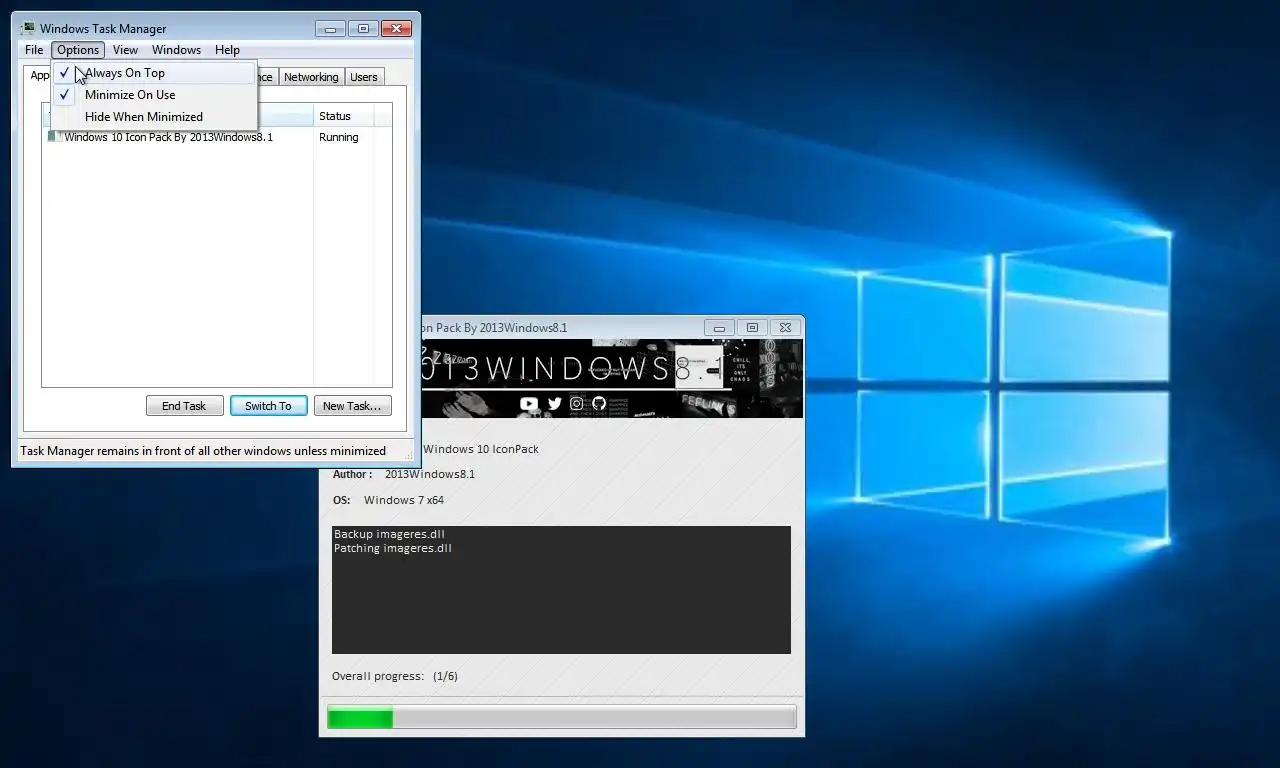
Task: Click the Backup imageres.dll log line
Action: 389,534
